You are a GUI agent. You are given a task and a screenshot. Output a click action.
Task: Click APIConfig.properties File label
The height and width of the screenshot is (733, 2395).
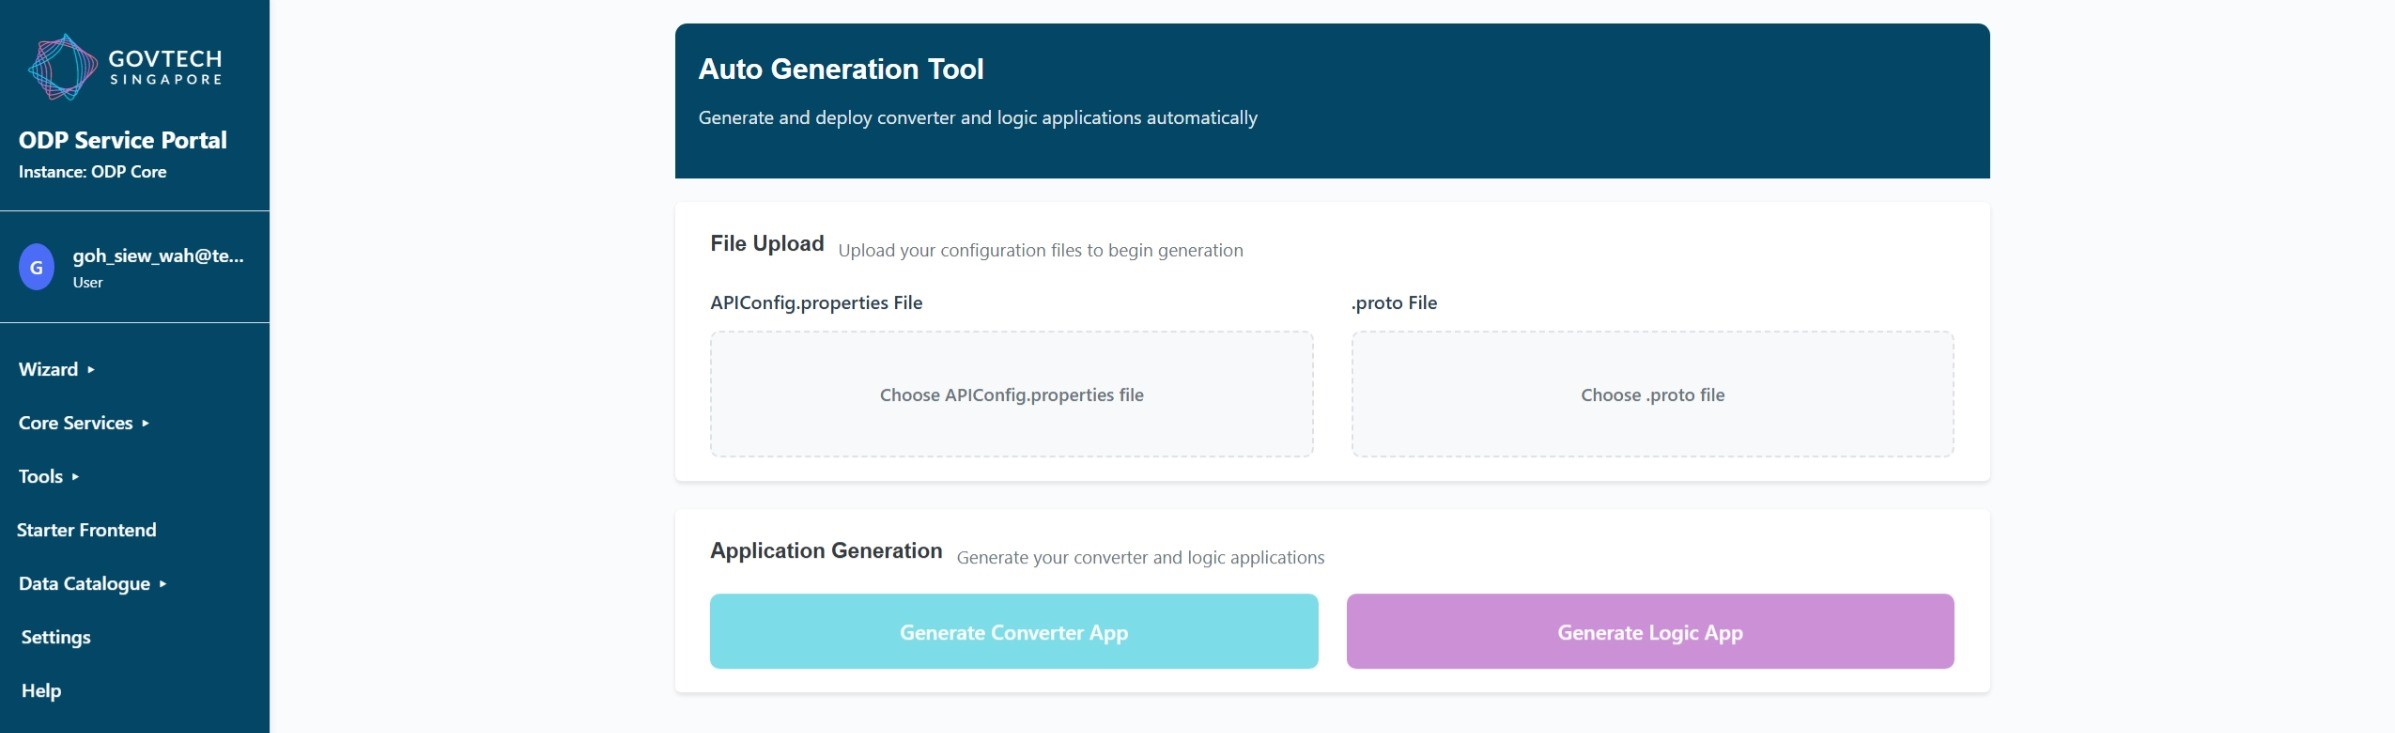[816, 302]
